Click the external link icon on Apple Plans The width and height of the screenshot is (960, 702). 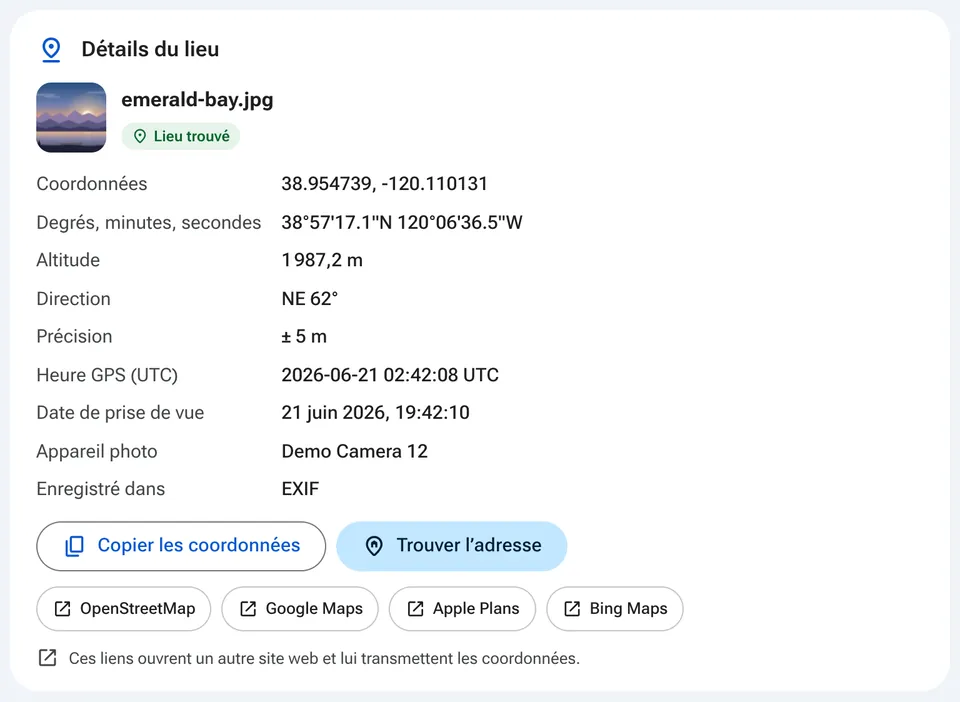point(415,608)
